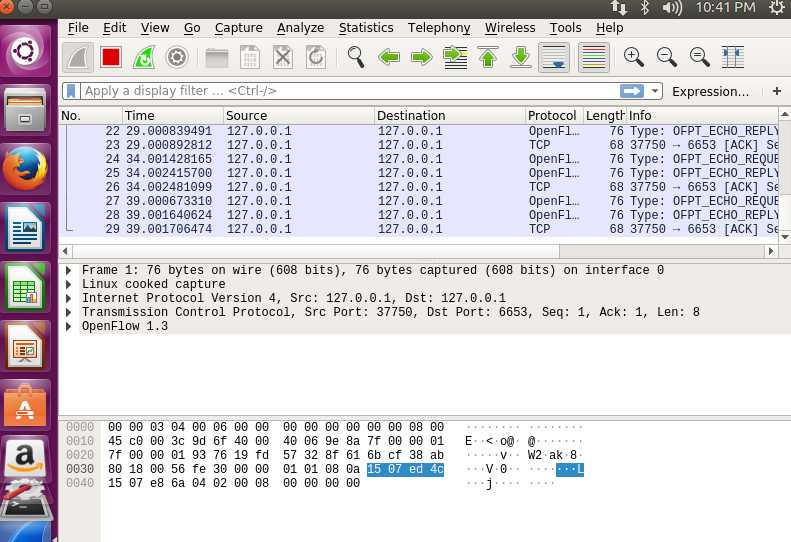Click highlighted hex bytes 15 07 ed 4c

click(x=405, y=469)
